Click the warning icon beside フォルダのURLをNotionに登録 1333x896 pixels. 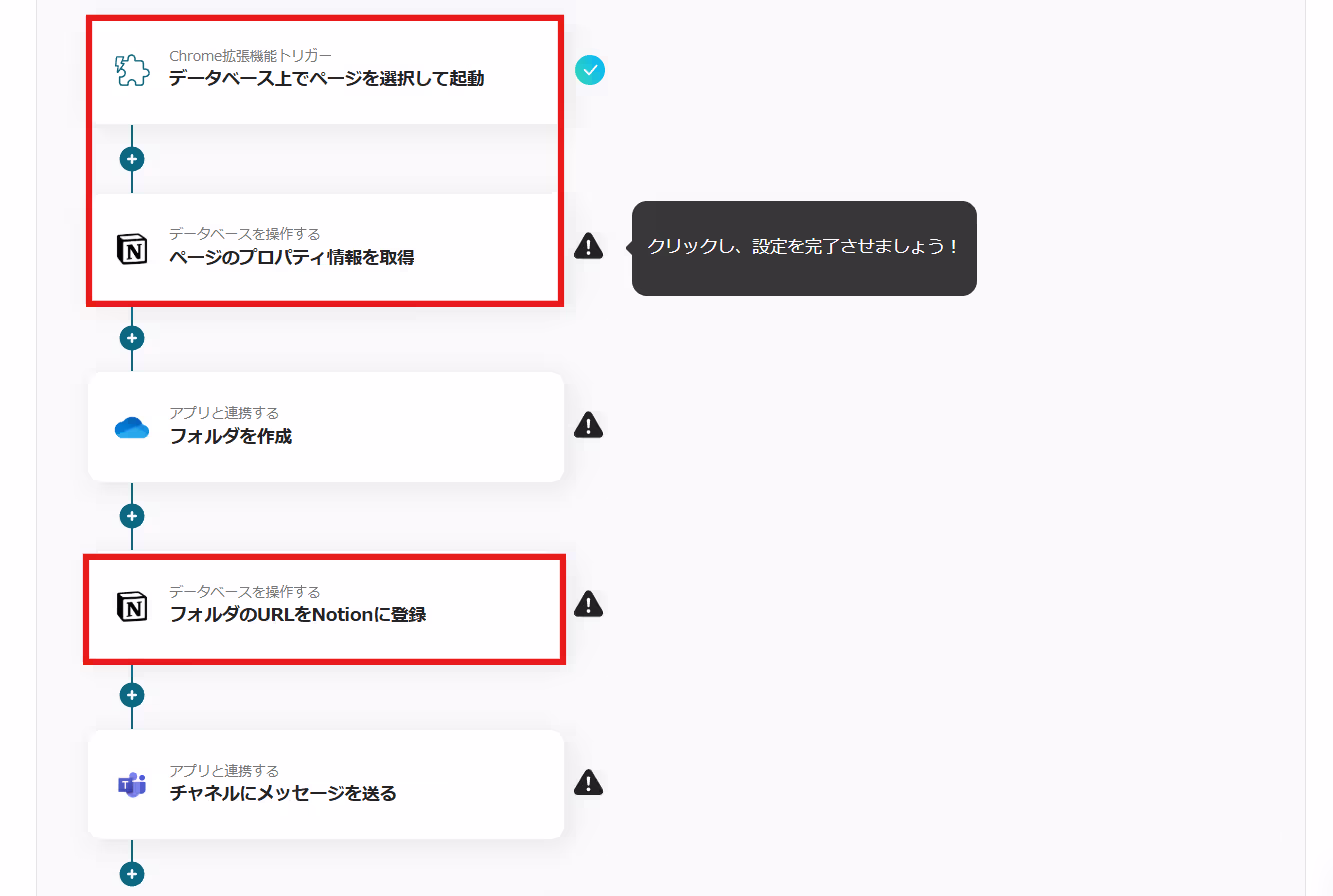[589, 604]
